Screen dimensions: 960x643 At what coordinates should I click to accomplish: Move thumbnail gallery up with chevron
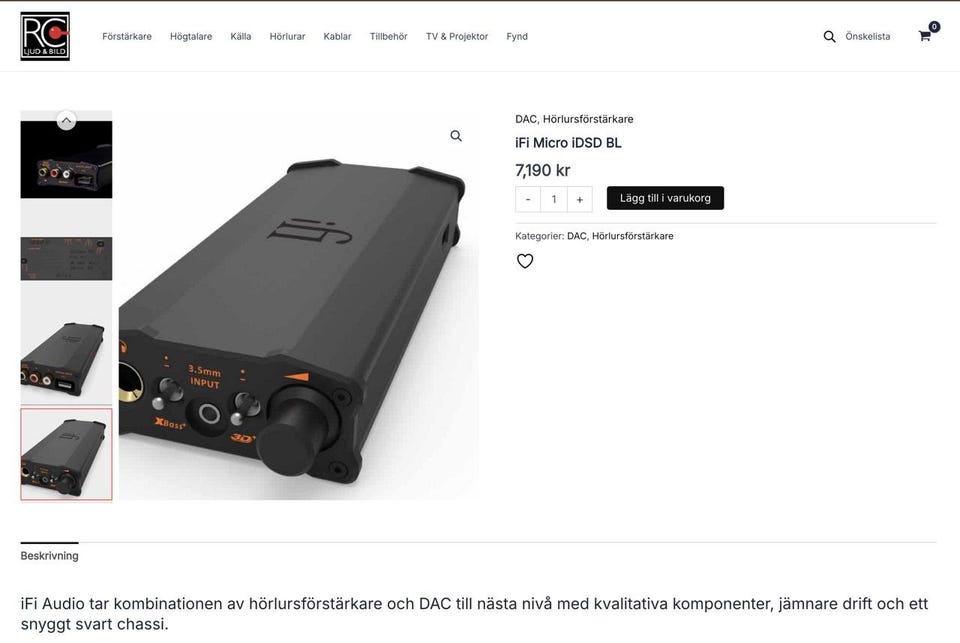(67, 120)
